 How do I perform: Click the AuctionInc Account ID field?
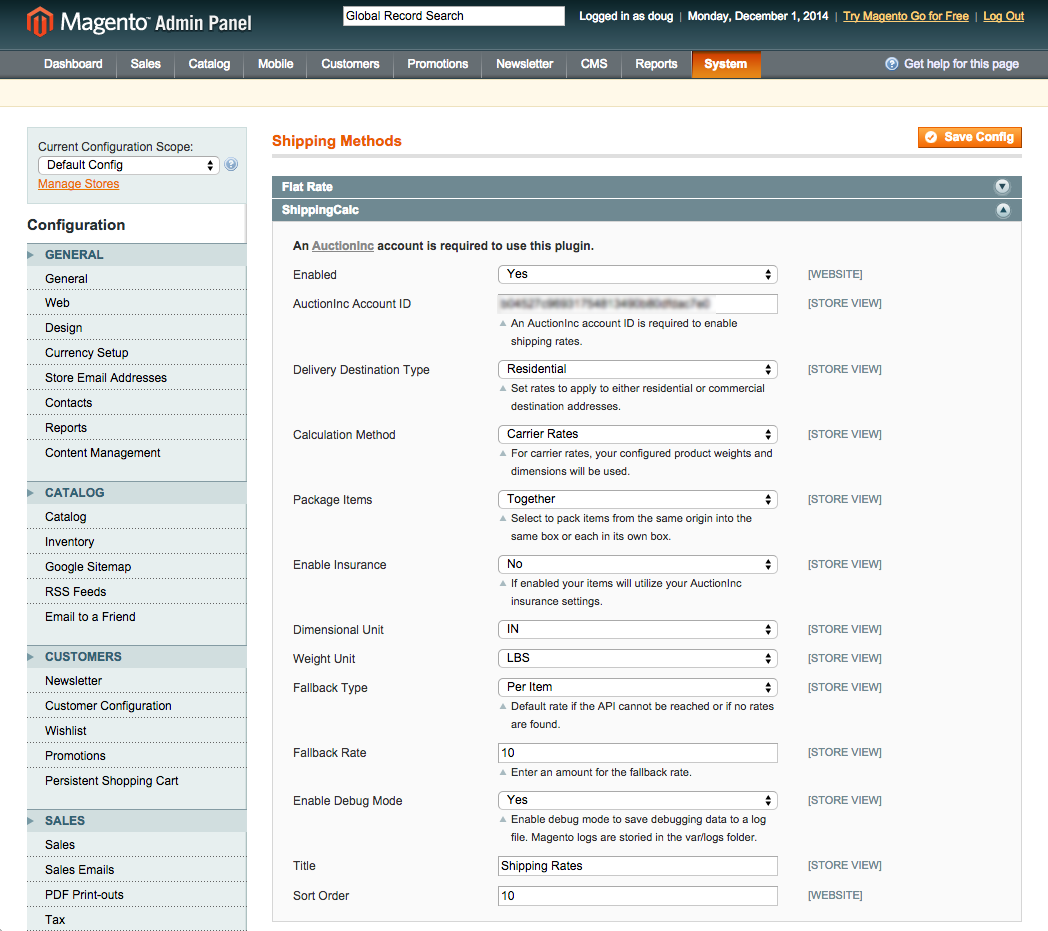tap(637, 303)
